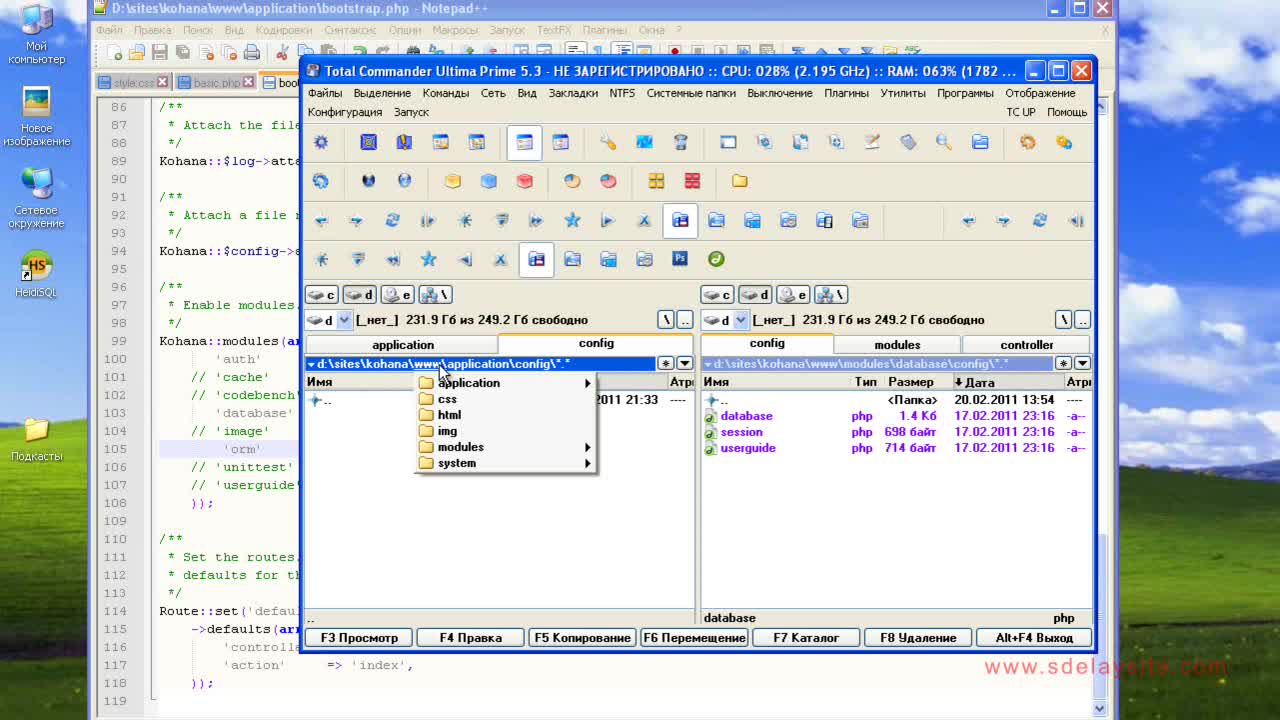Click the dark blue gear icon in Total Commander's top toolbar row
Screen dimensions: 1280x720
(321, 143)
